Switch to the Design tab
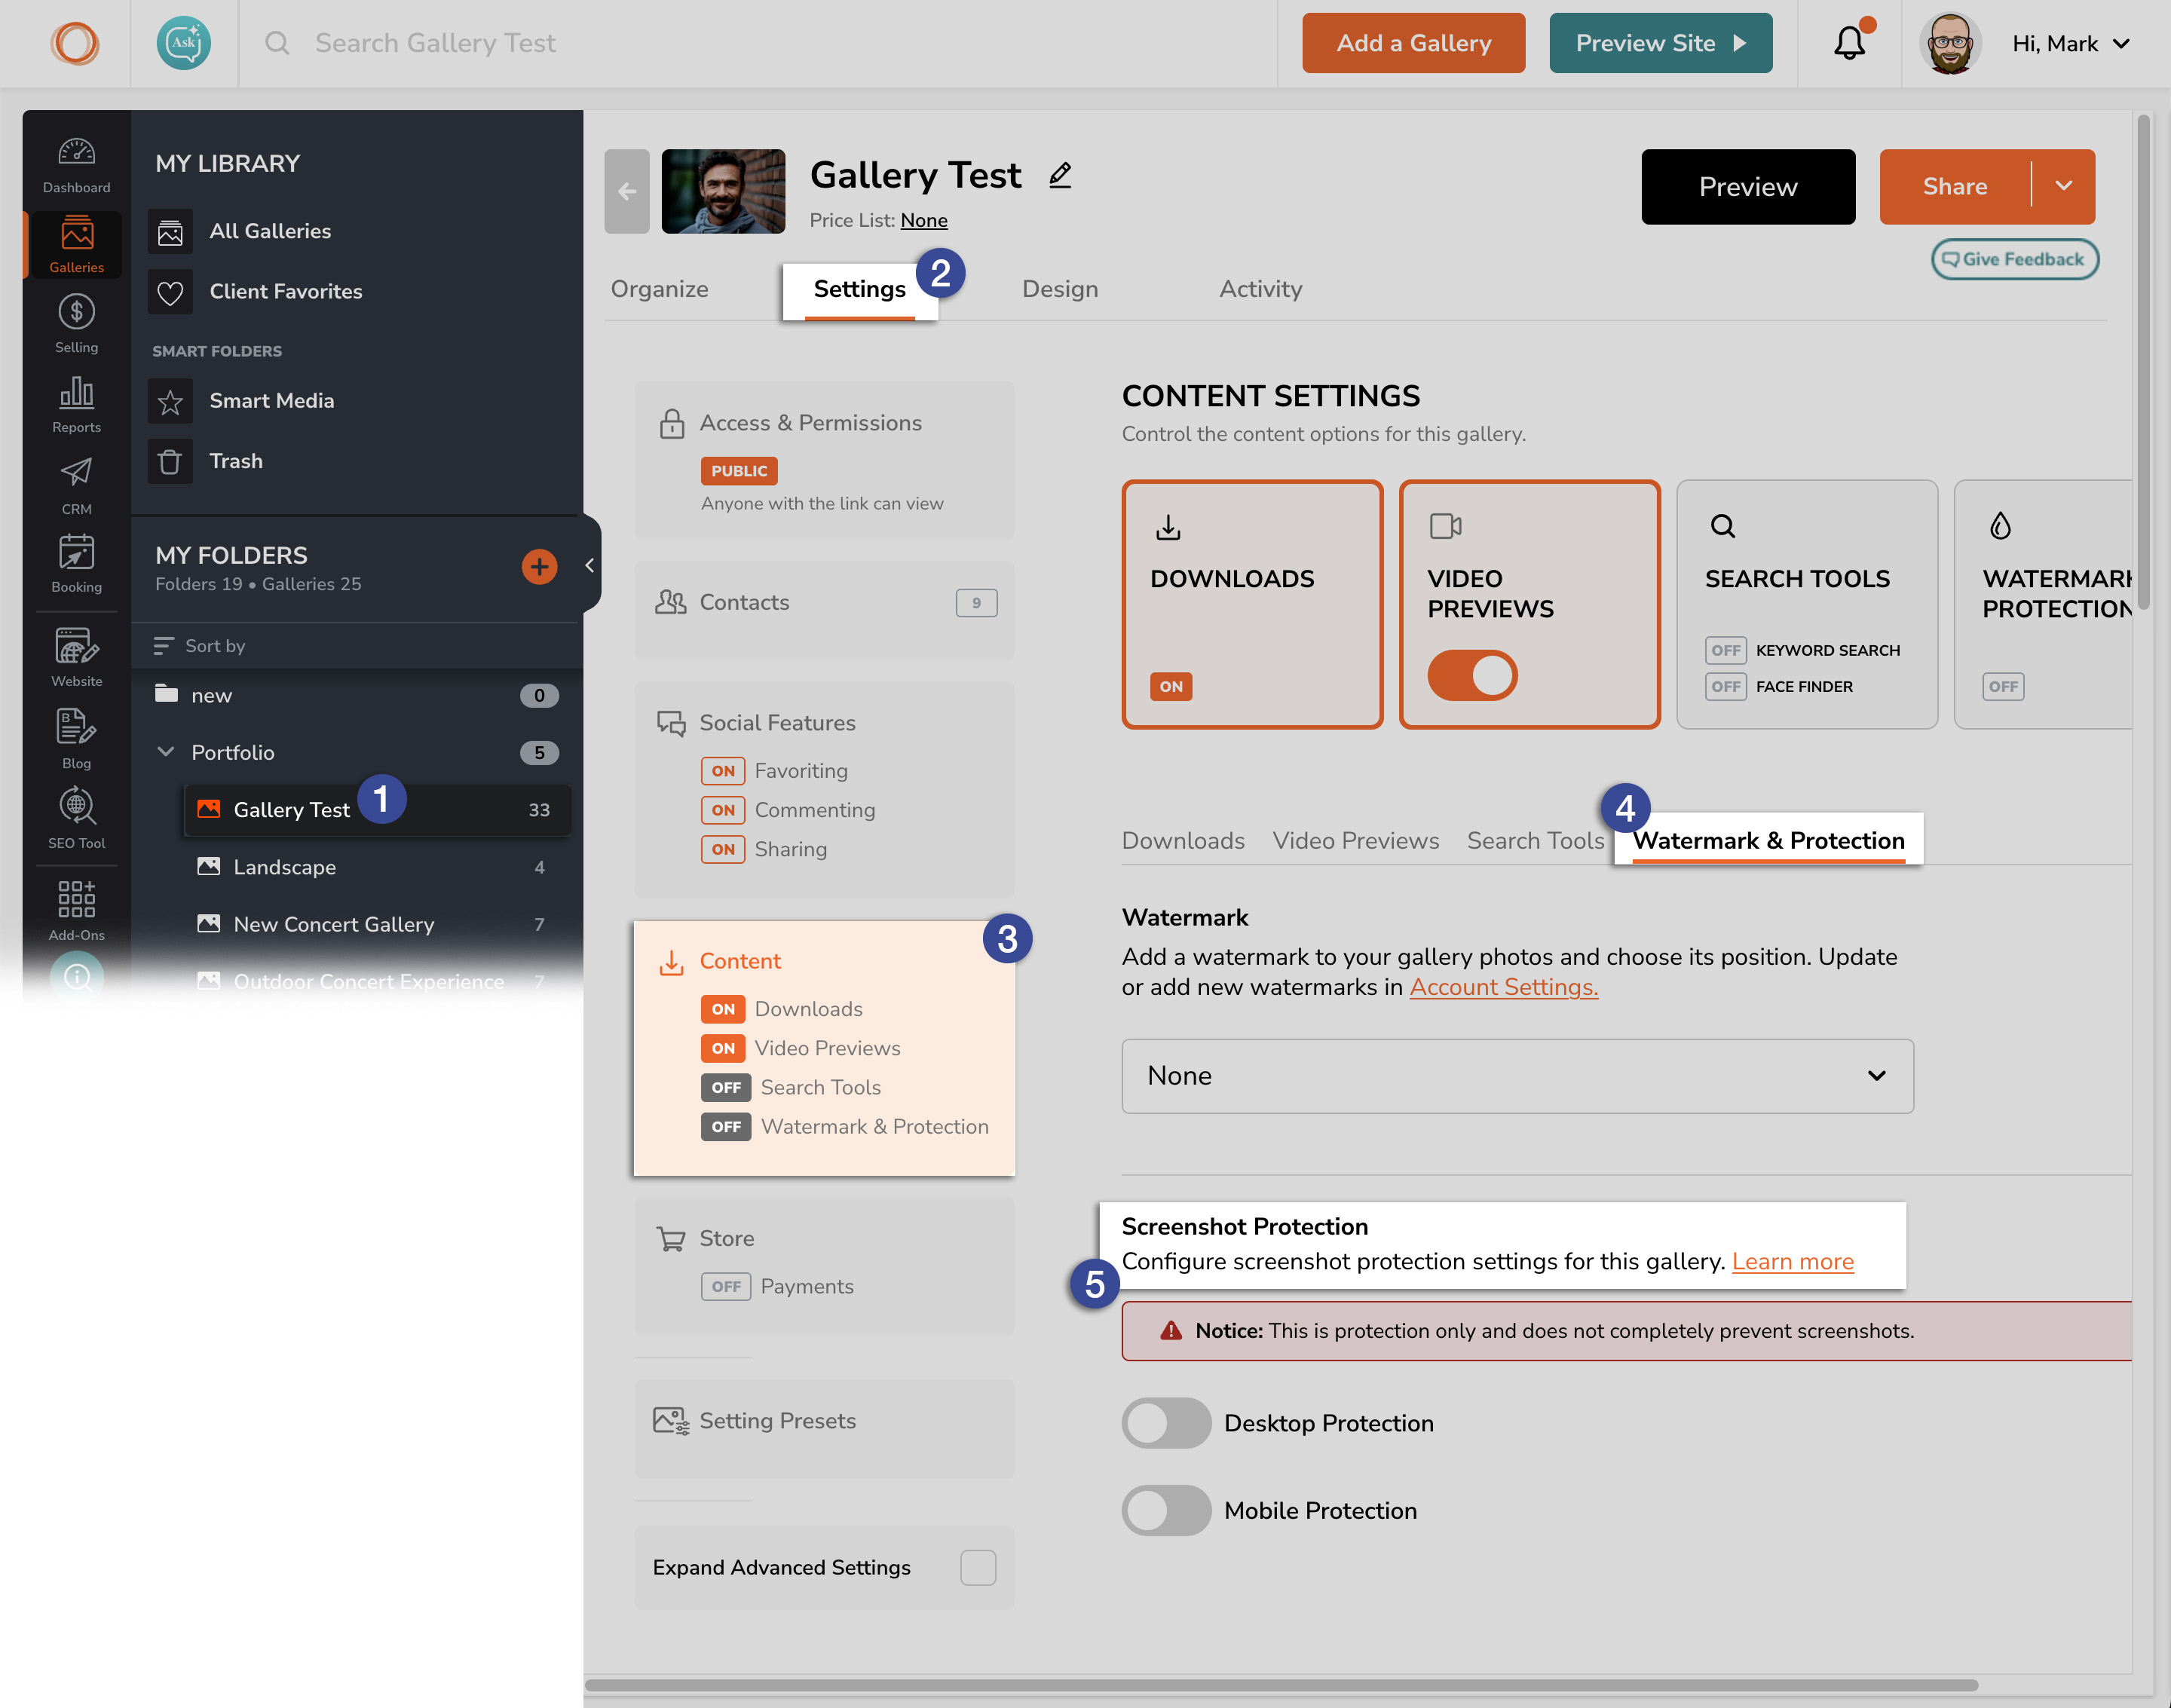The height and width of the screenshot is (1708, 2171). click(x=1060, y=290)
